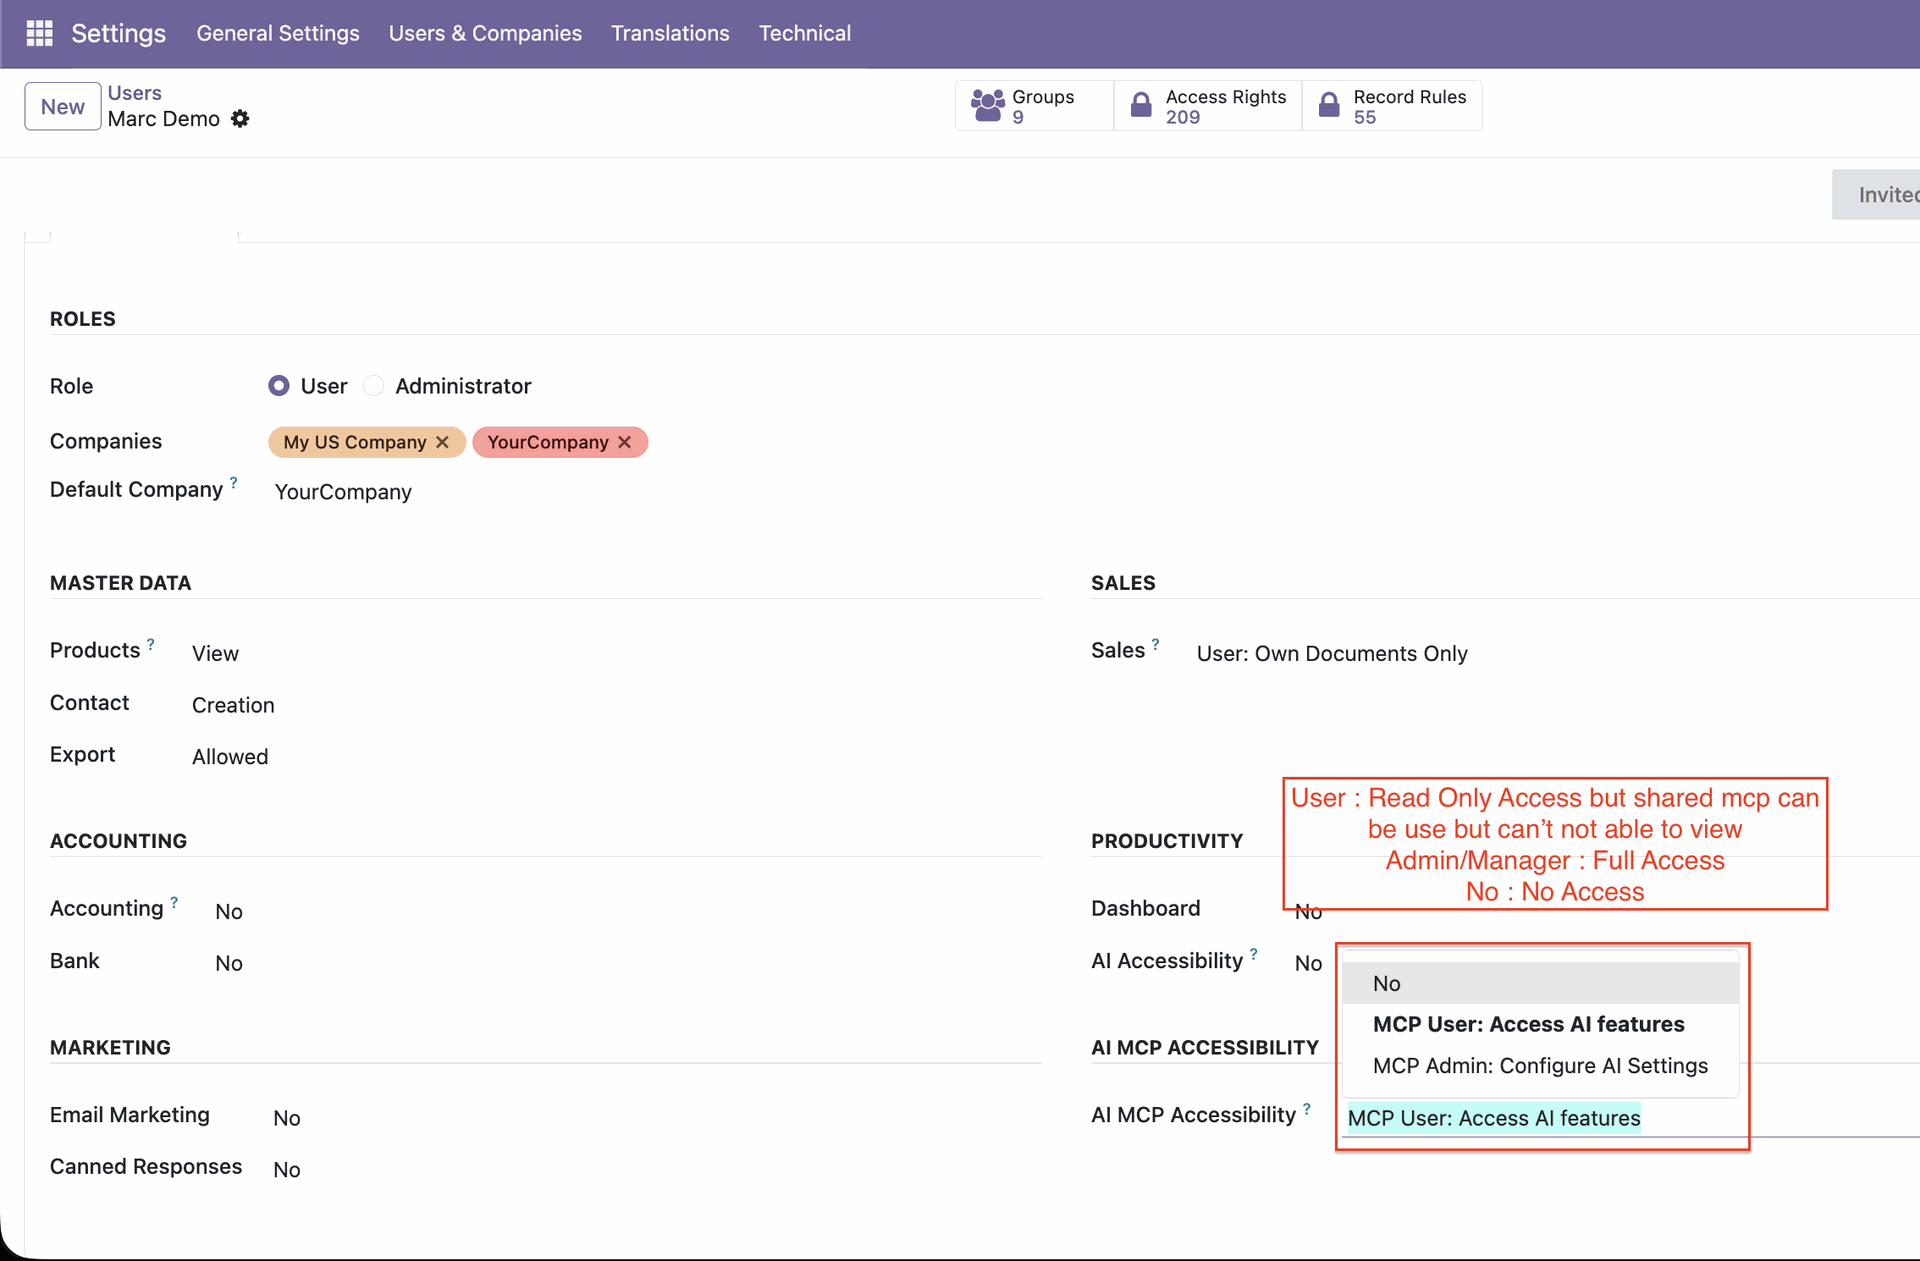Open the AI Accessibility dropdown value

pyautogui.click(x=1308, y=963)
